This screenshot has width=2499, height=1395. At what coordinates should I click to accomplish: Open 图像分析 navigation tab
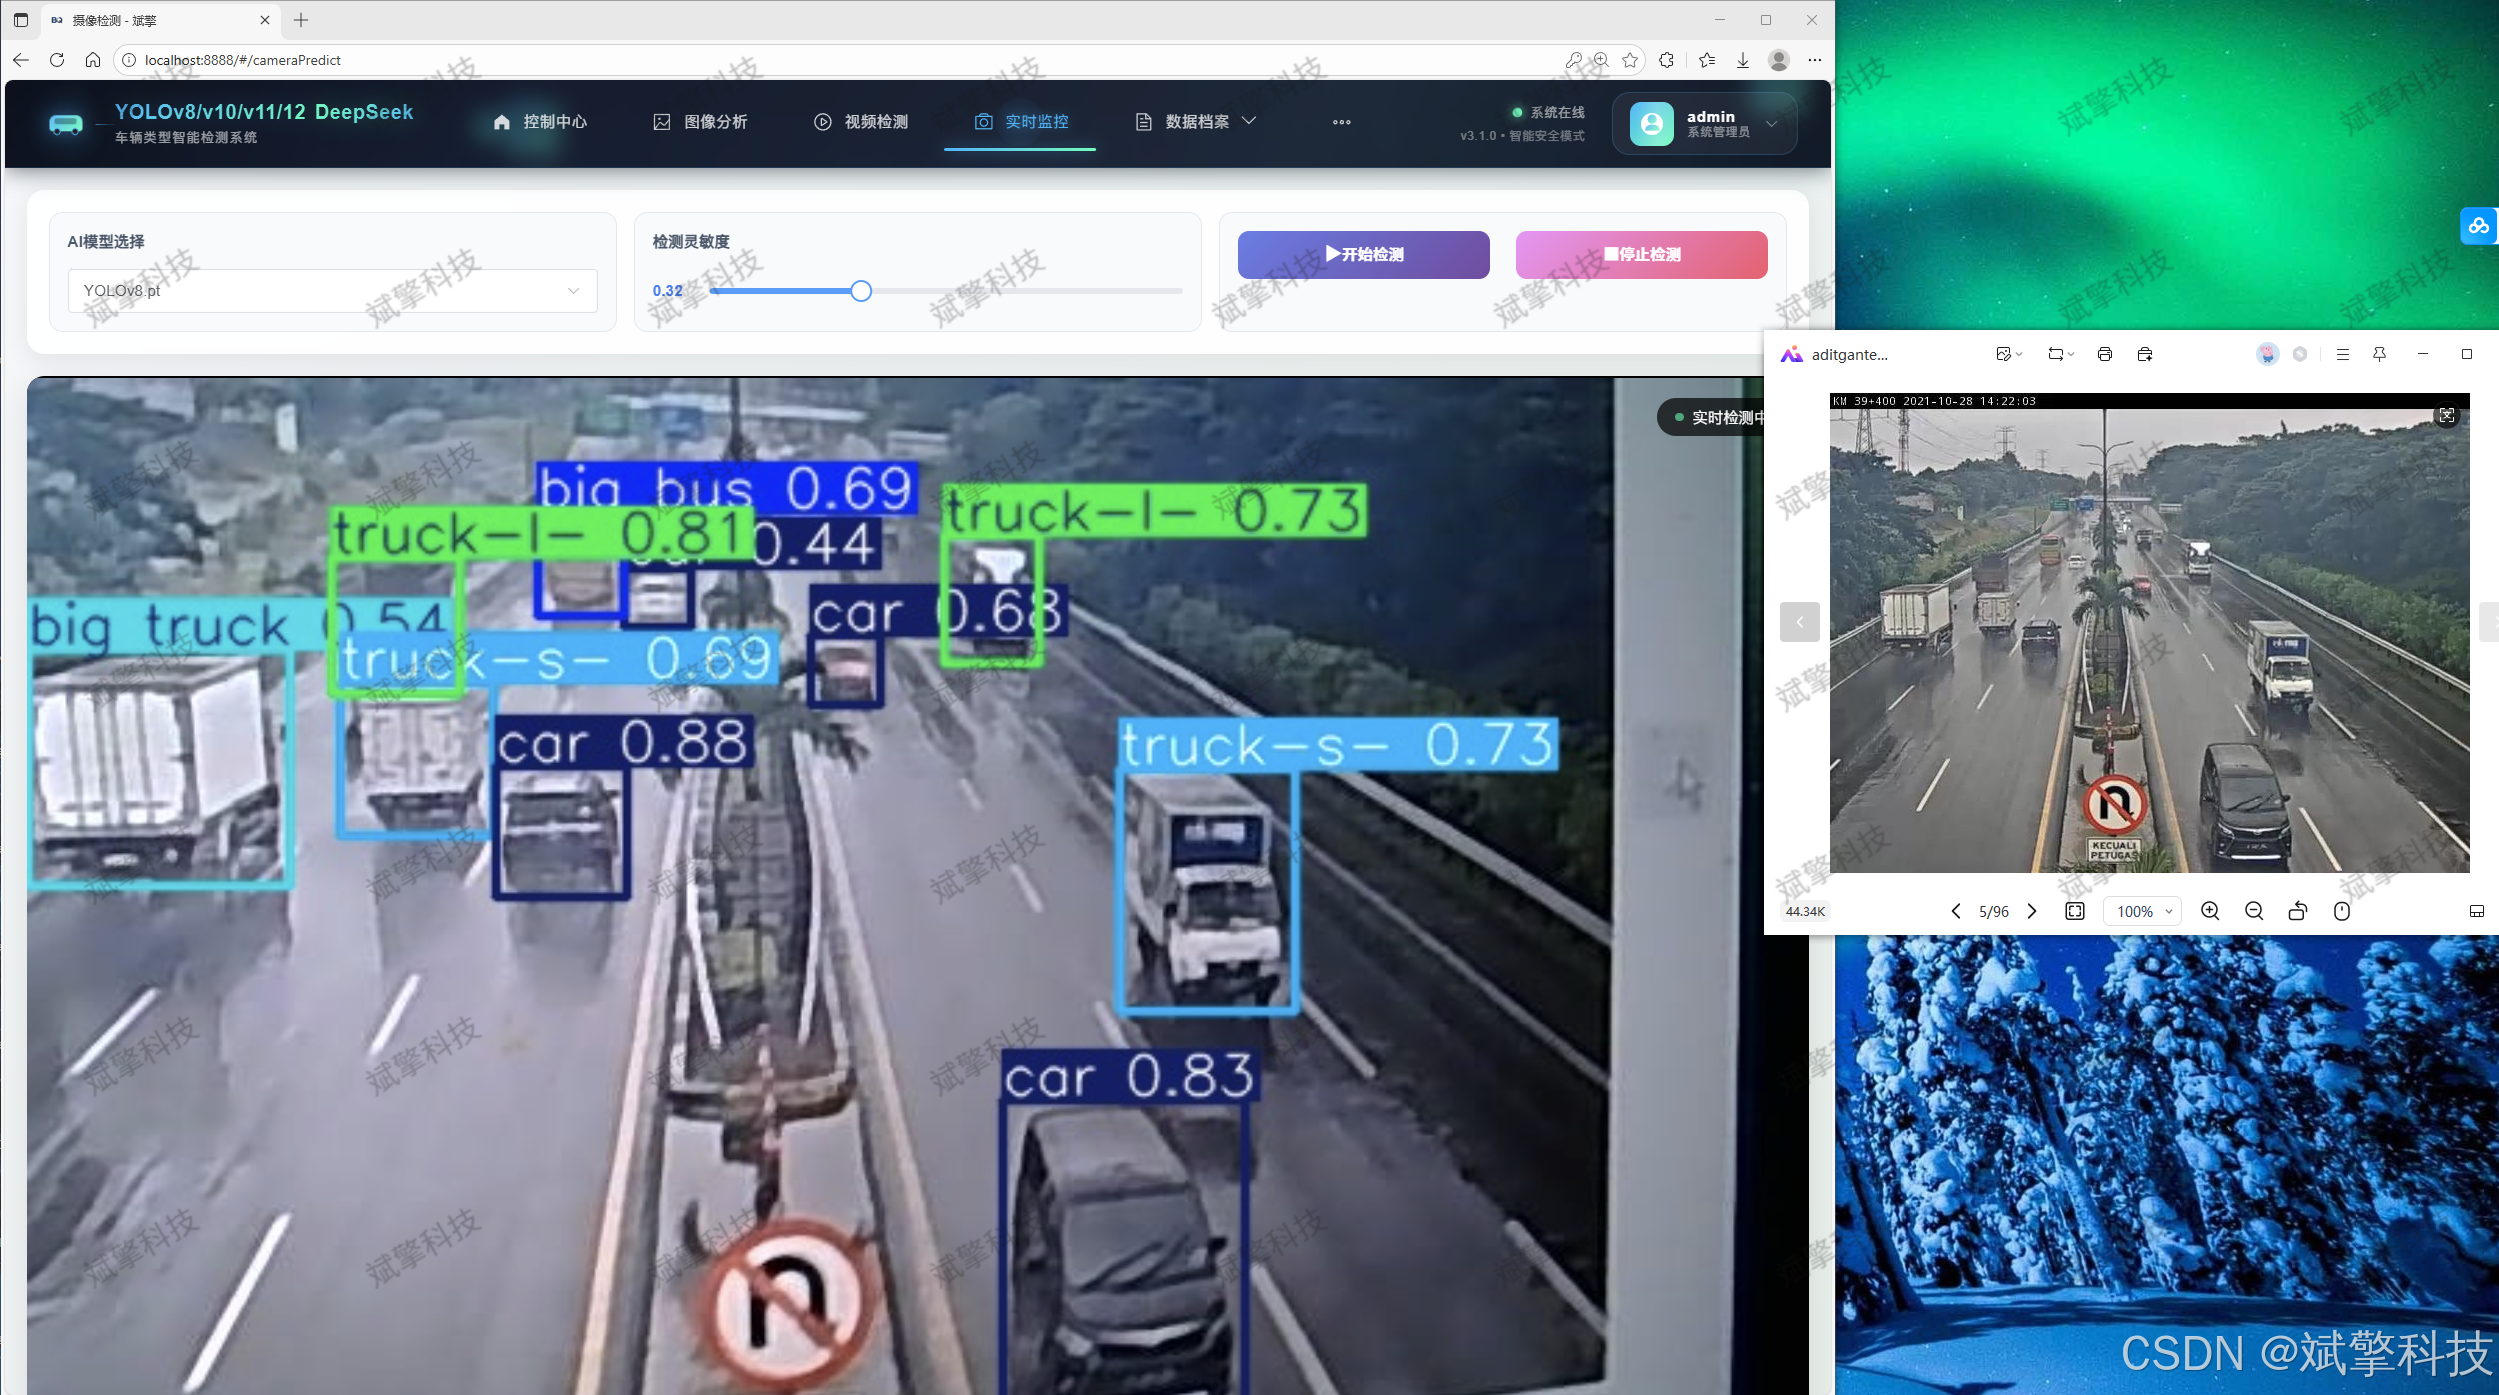[700, 121]
